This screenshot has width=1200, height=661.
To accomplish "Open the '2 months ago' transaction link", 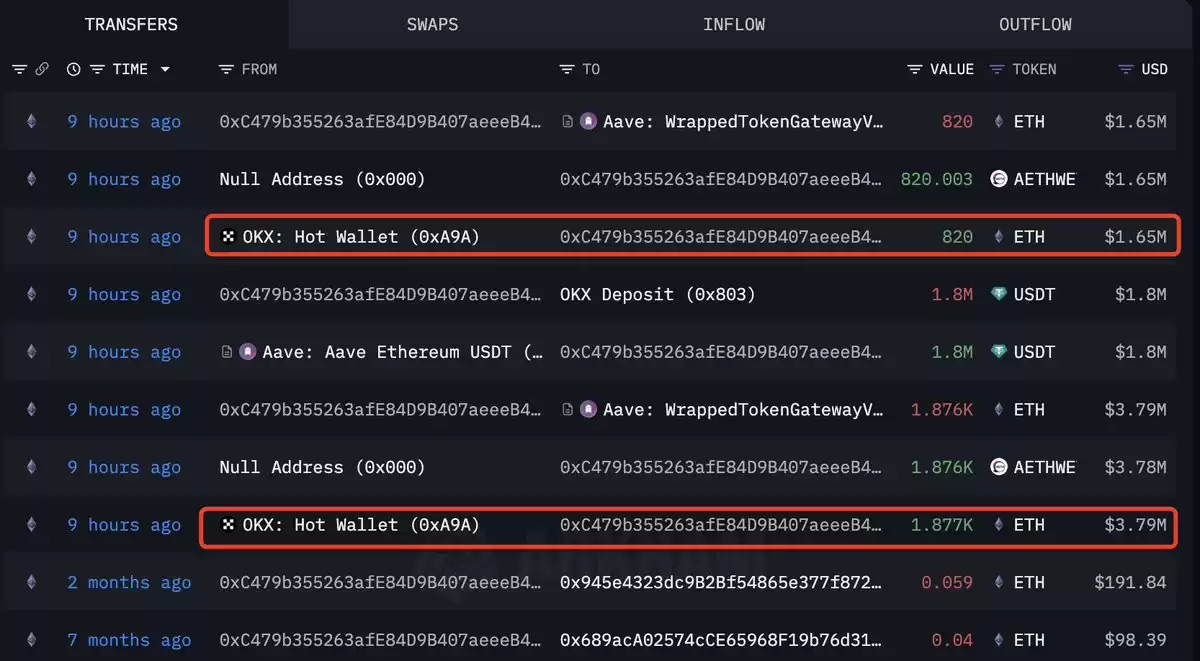I will pos(129,583).
